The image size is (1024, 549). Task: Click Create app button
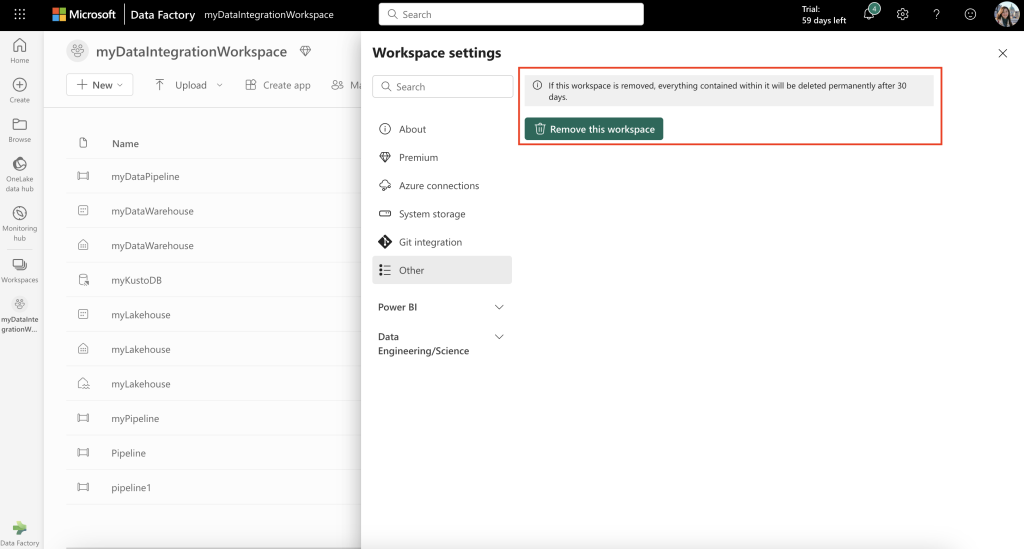(x=278, y=85)
